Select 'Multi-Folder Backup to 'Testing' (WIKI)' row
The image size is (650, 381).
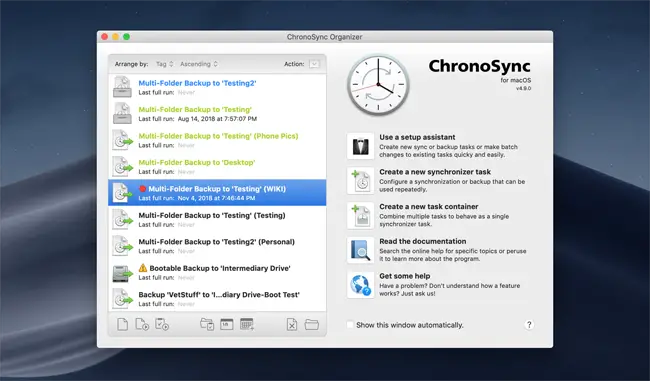click(x=217, y=193)
